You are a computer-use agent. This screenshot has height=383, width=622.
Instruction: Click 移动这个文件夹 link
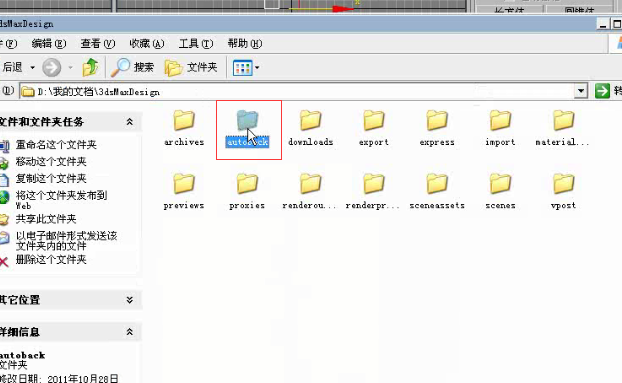point(51,162)
